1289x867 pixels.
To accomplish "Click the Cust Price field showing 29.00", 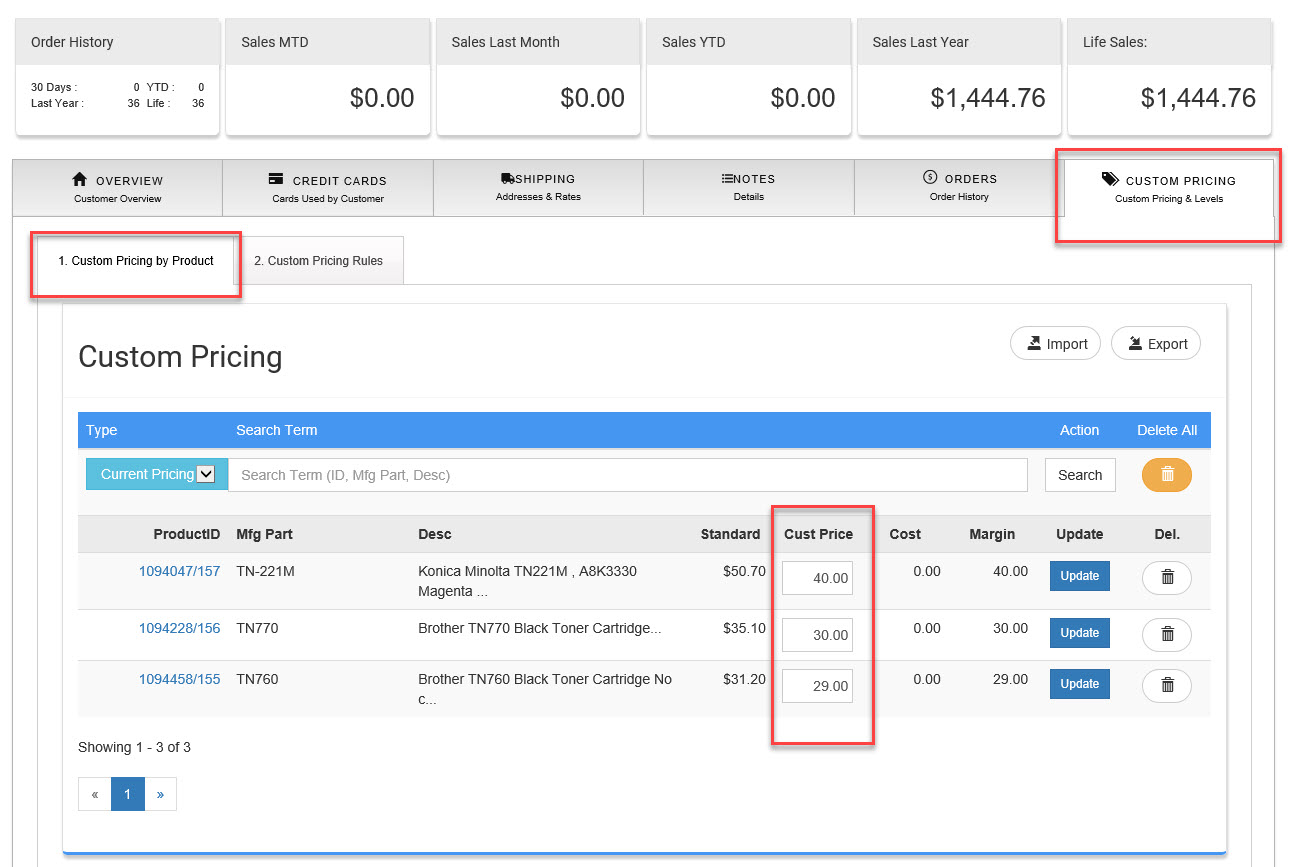I will pos(817,686).
